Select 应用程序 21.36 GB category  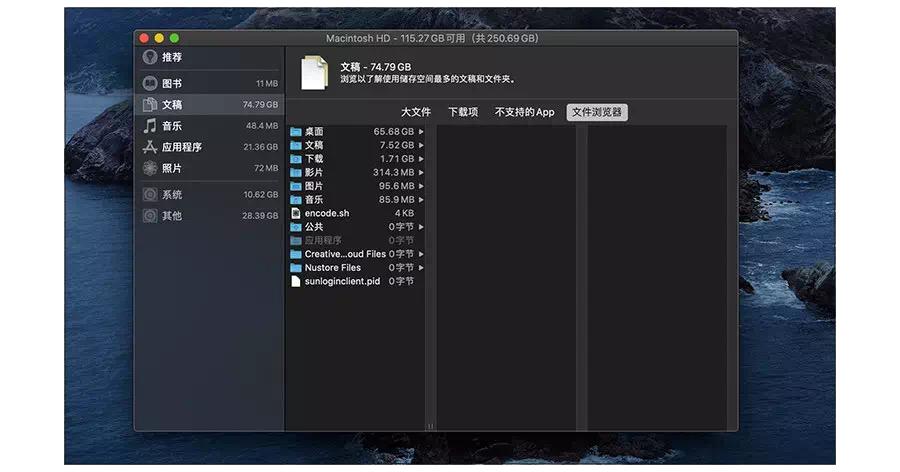[210, 147]
